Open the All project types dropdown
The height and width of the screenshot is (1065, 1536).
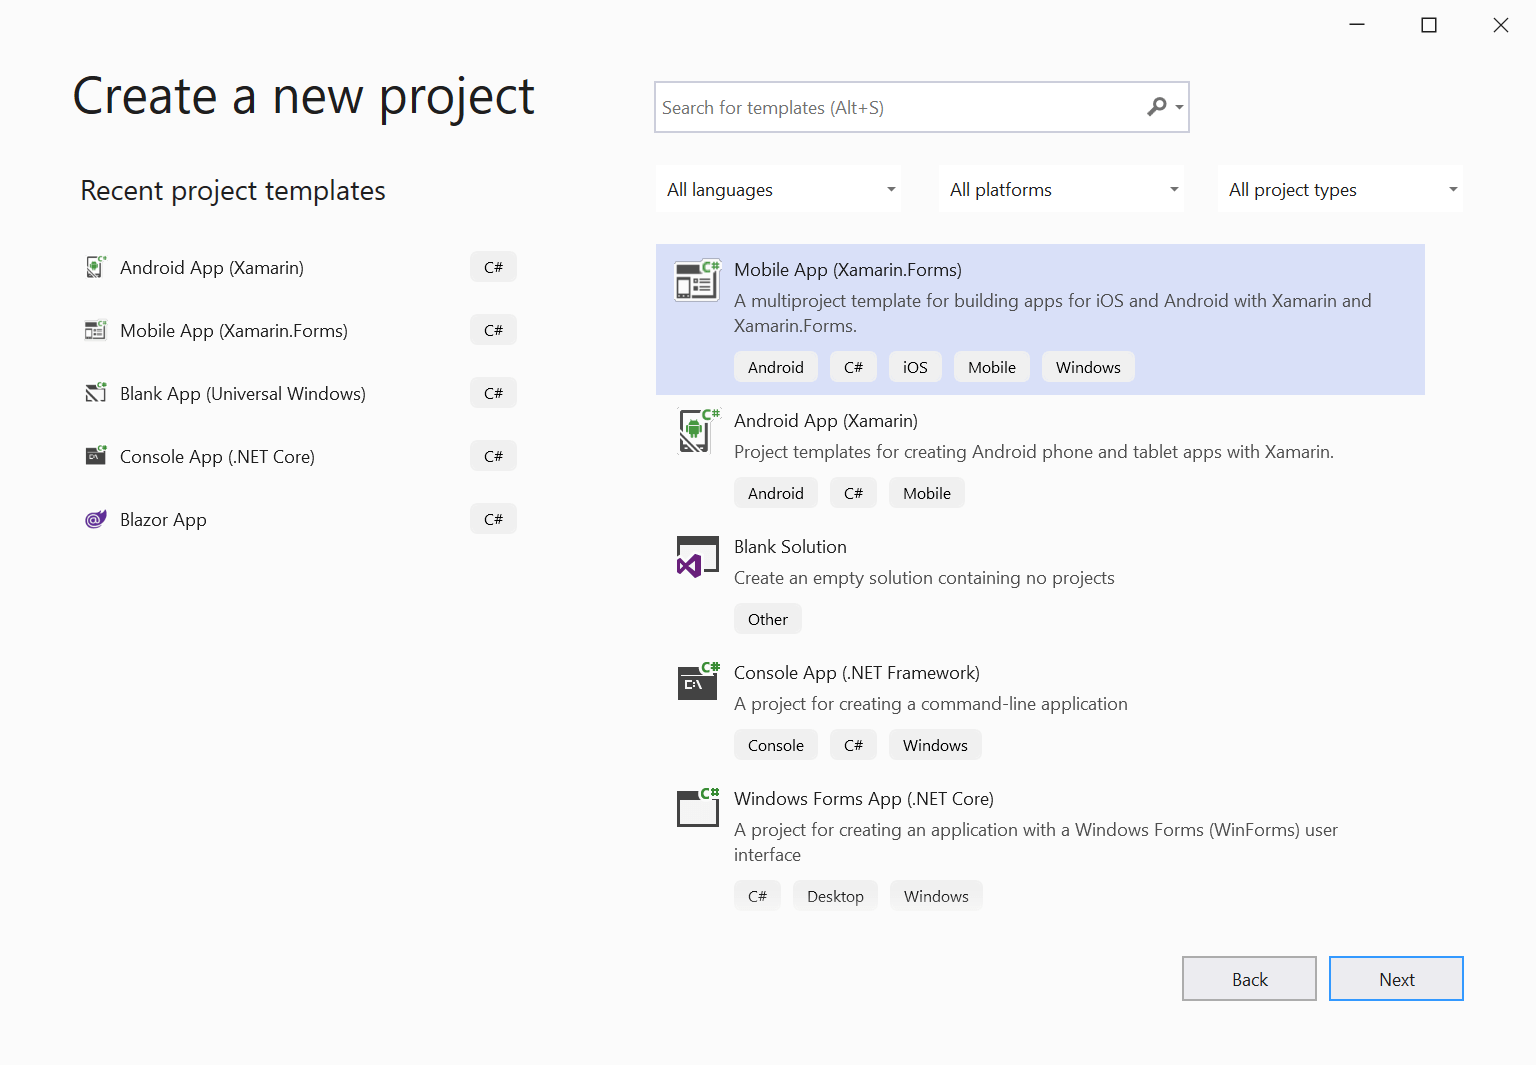tap(1340, 190)
